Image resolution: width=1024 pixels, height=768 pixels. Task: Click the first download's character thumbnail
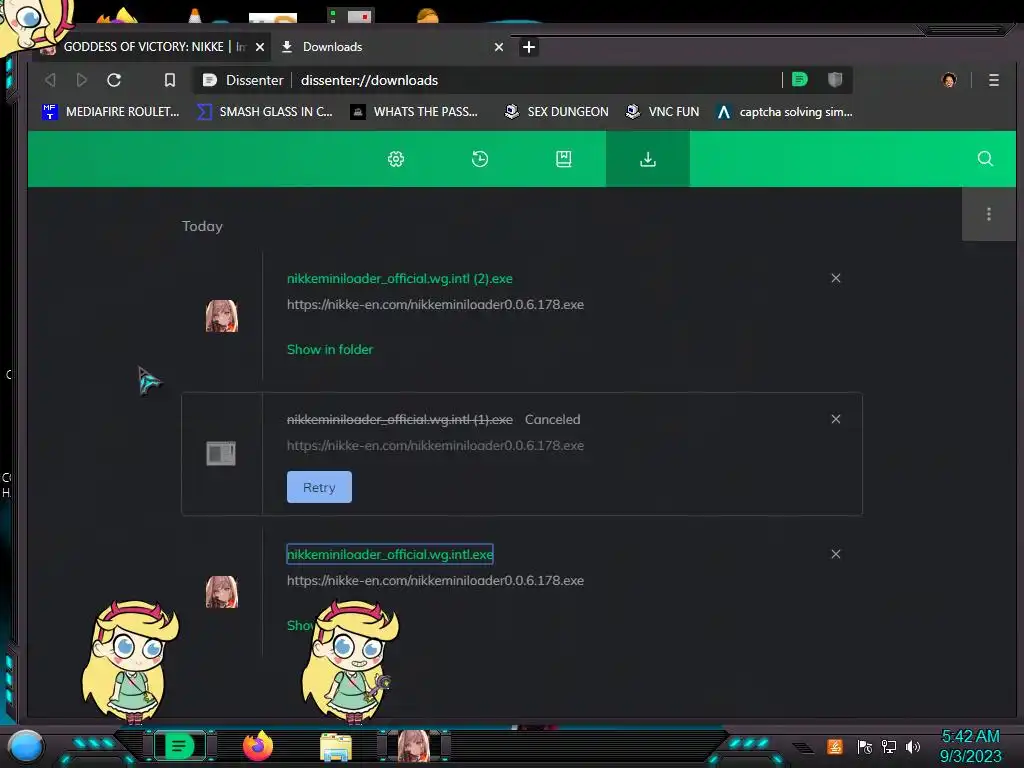click(x=222, y=316)
